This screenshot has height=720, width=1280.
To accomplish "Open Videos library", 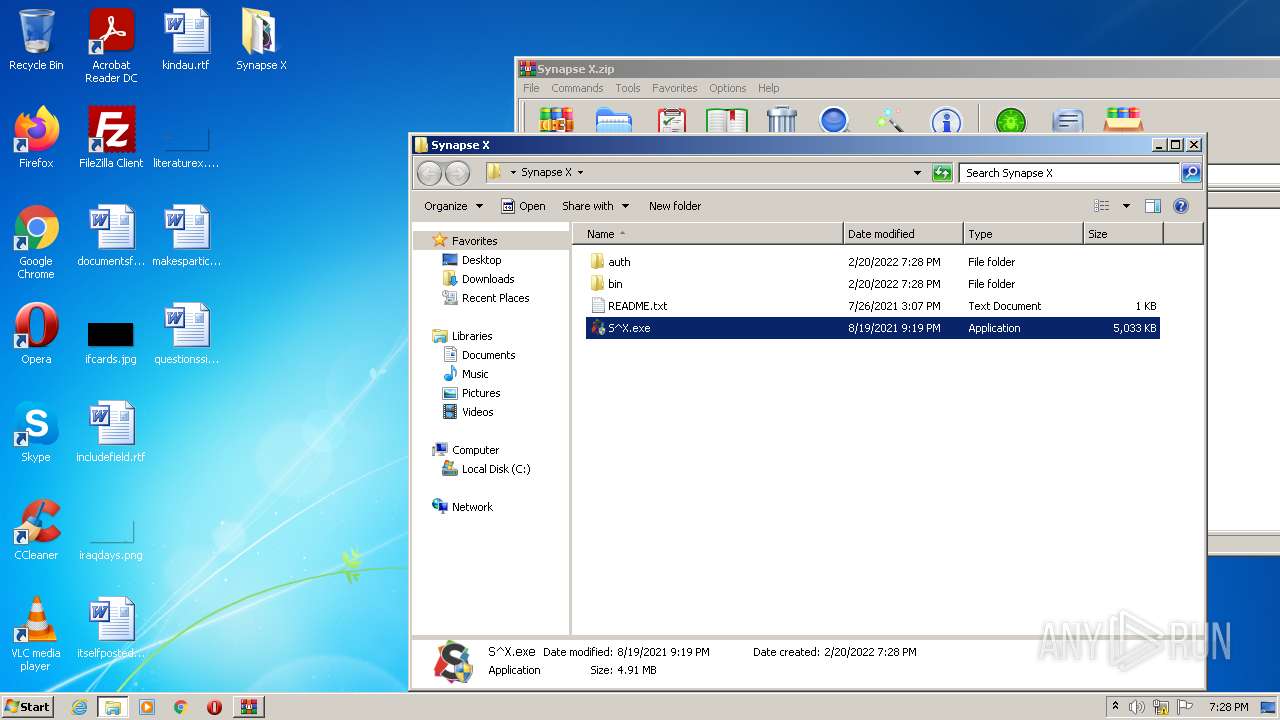I will click(x=477, y=412).
